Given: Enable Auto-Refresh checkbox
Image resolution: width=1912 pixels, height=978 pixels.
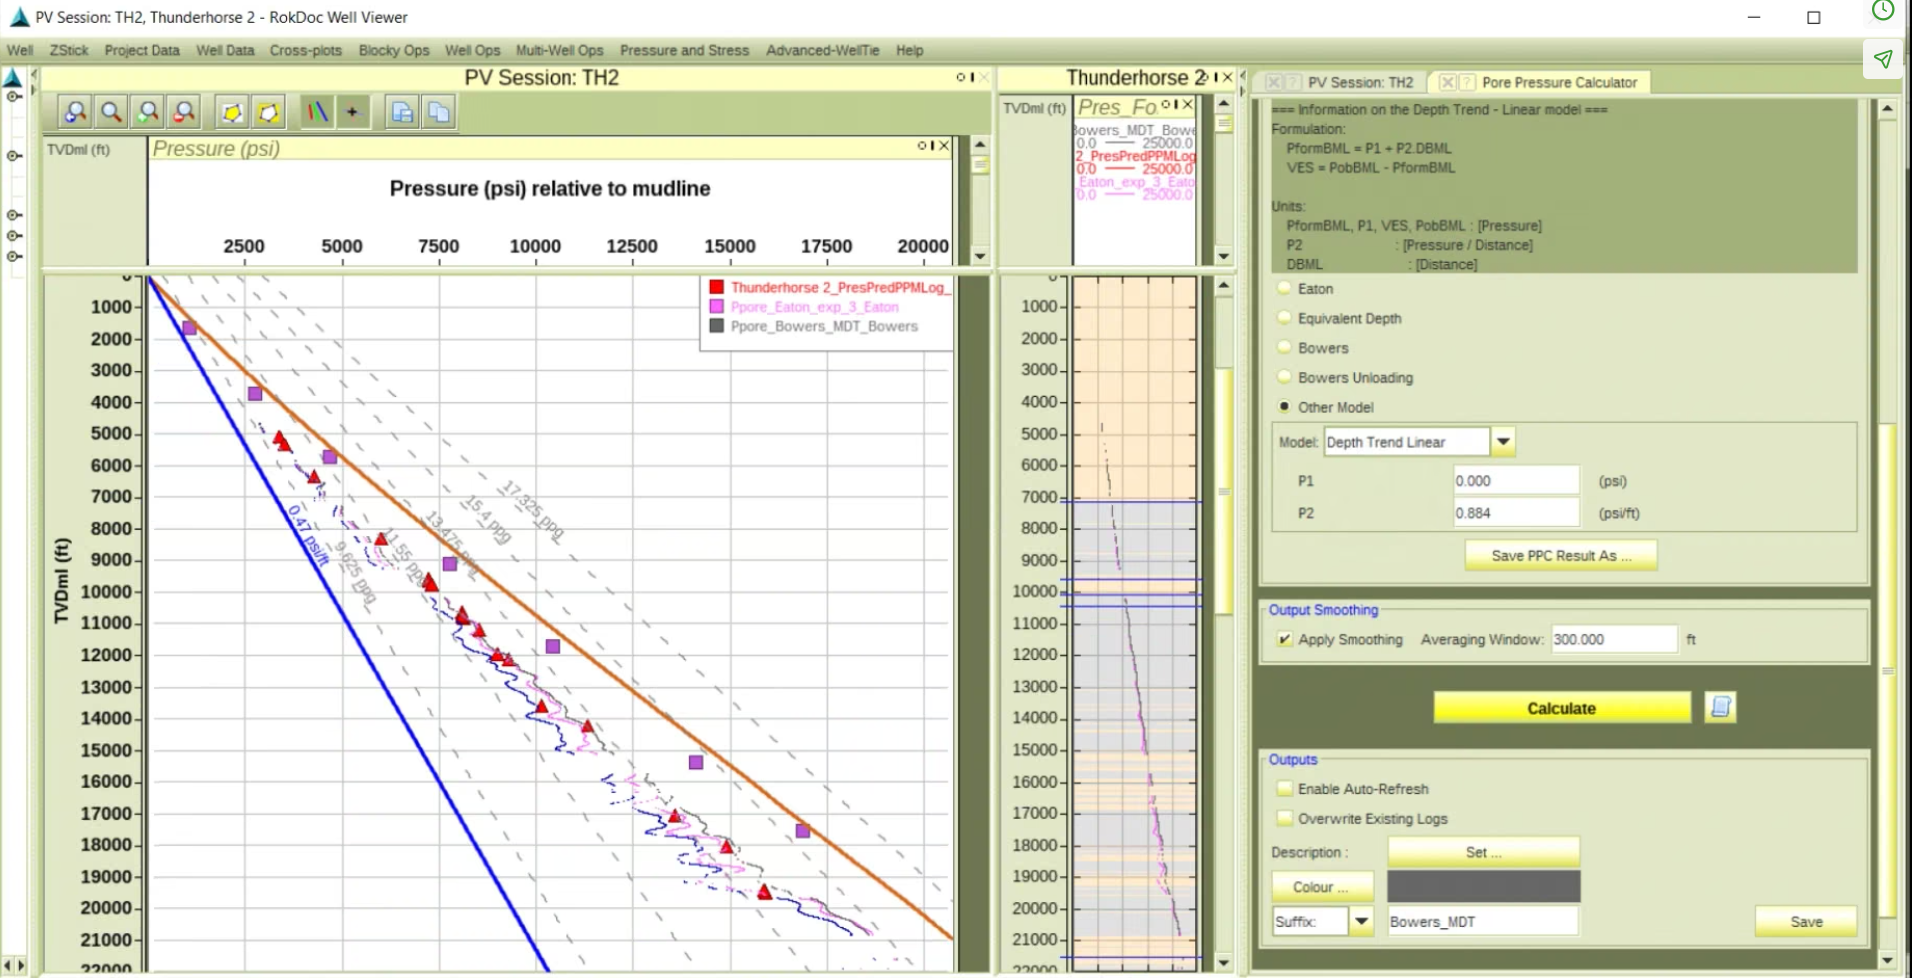Looking at the screenshot, I should [x=1285, y=789].
